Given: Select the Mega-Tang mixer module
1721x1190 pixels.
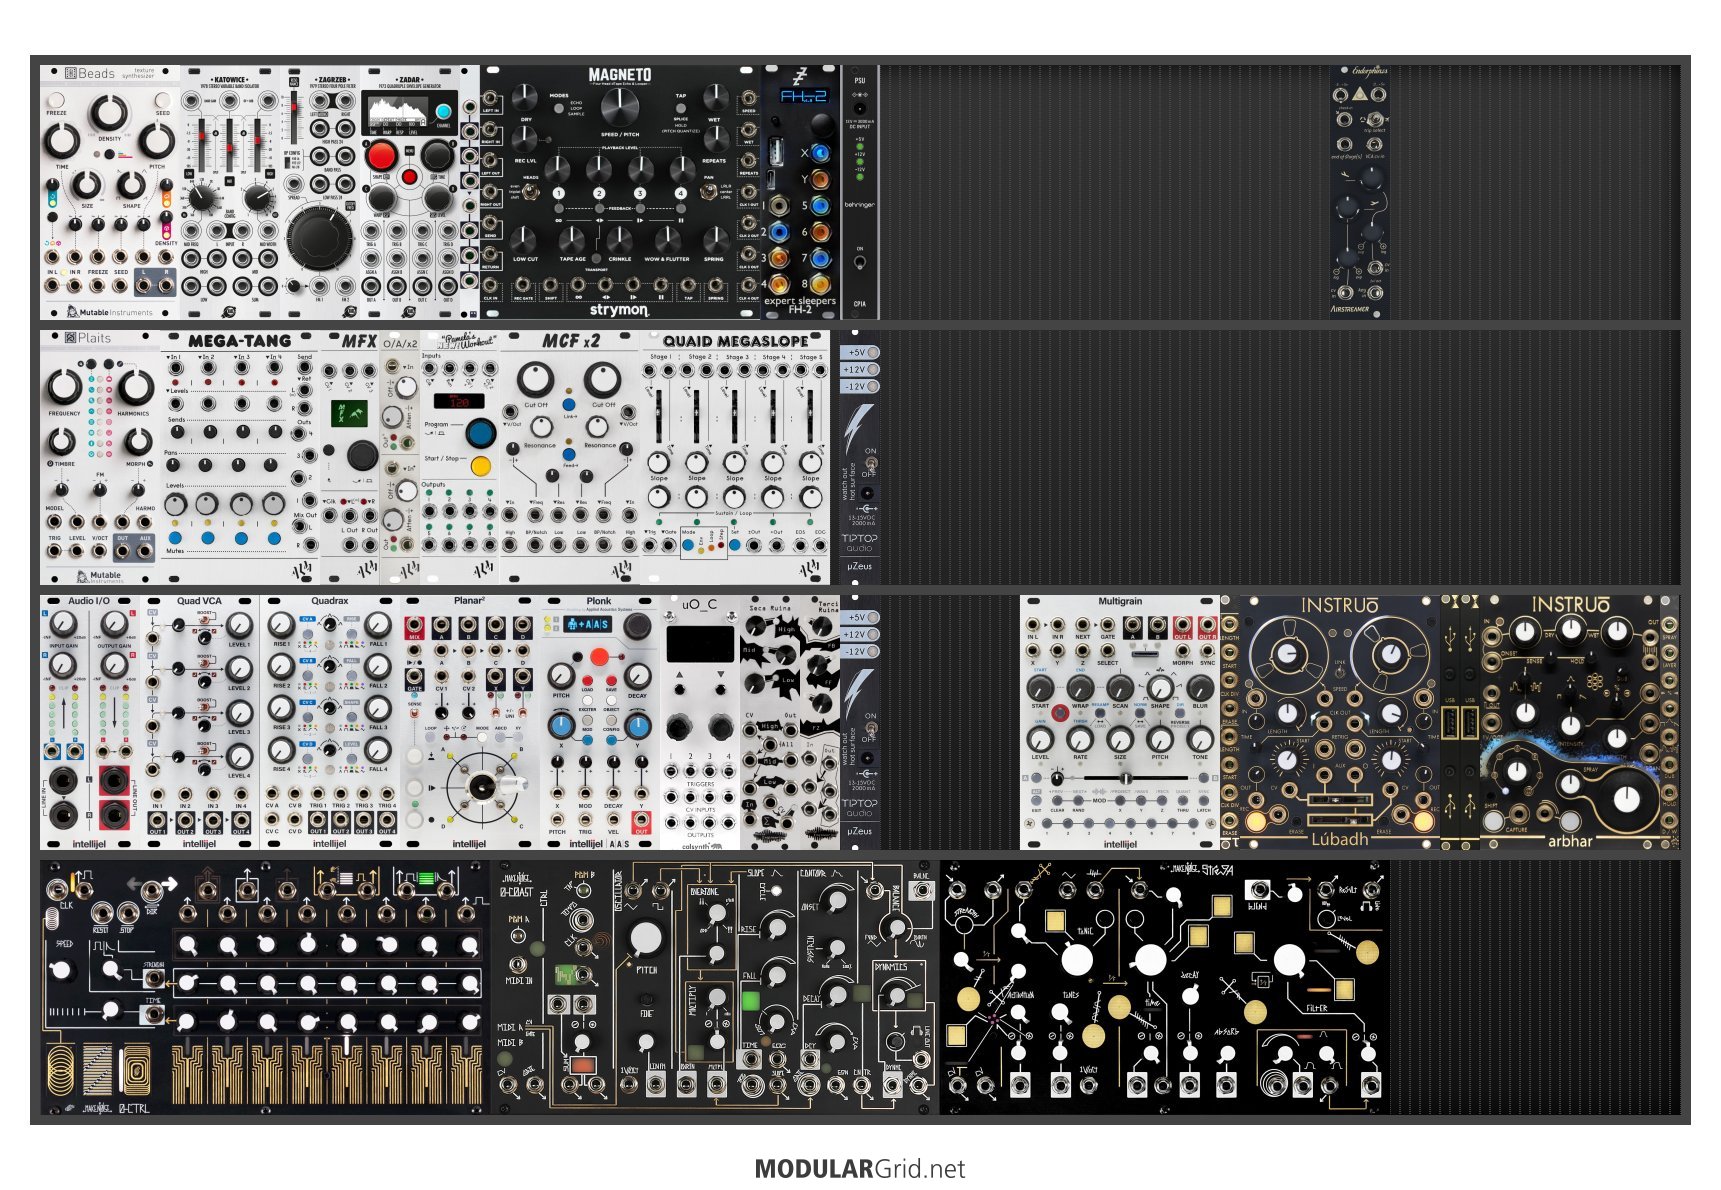Looking at the screenshot, I should click(x=240, y=458).
